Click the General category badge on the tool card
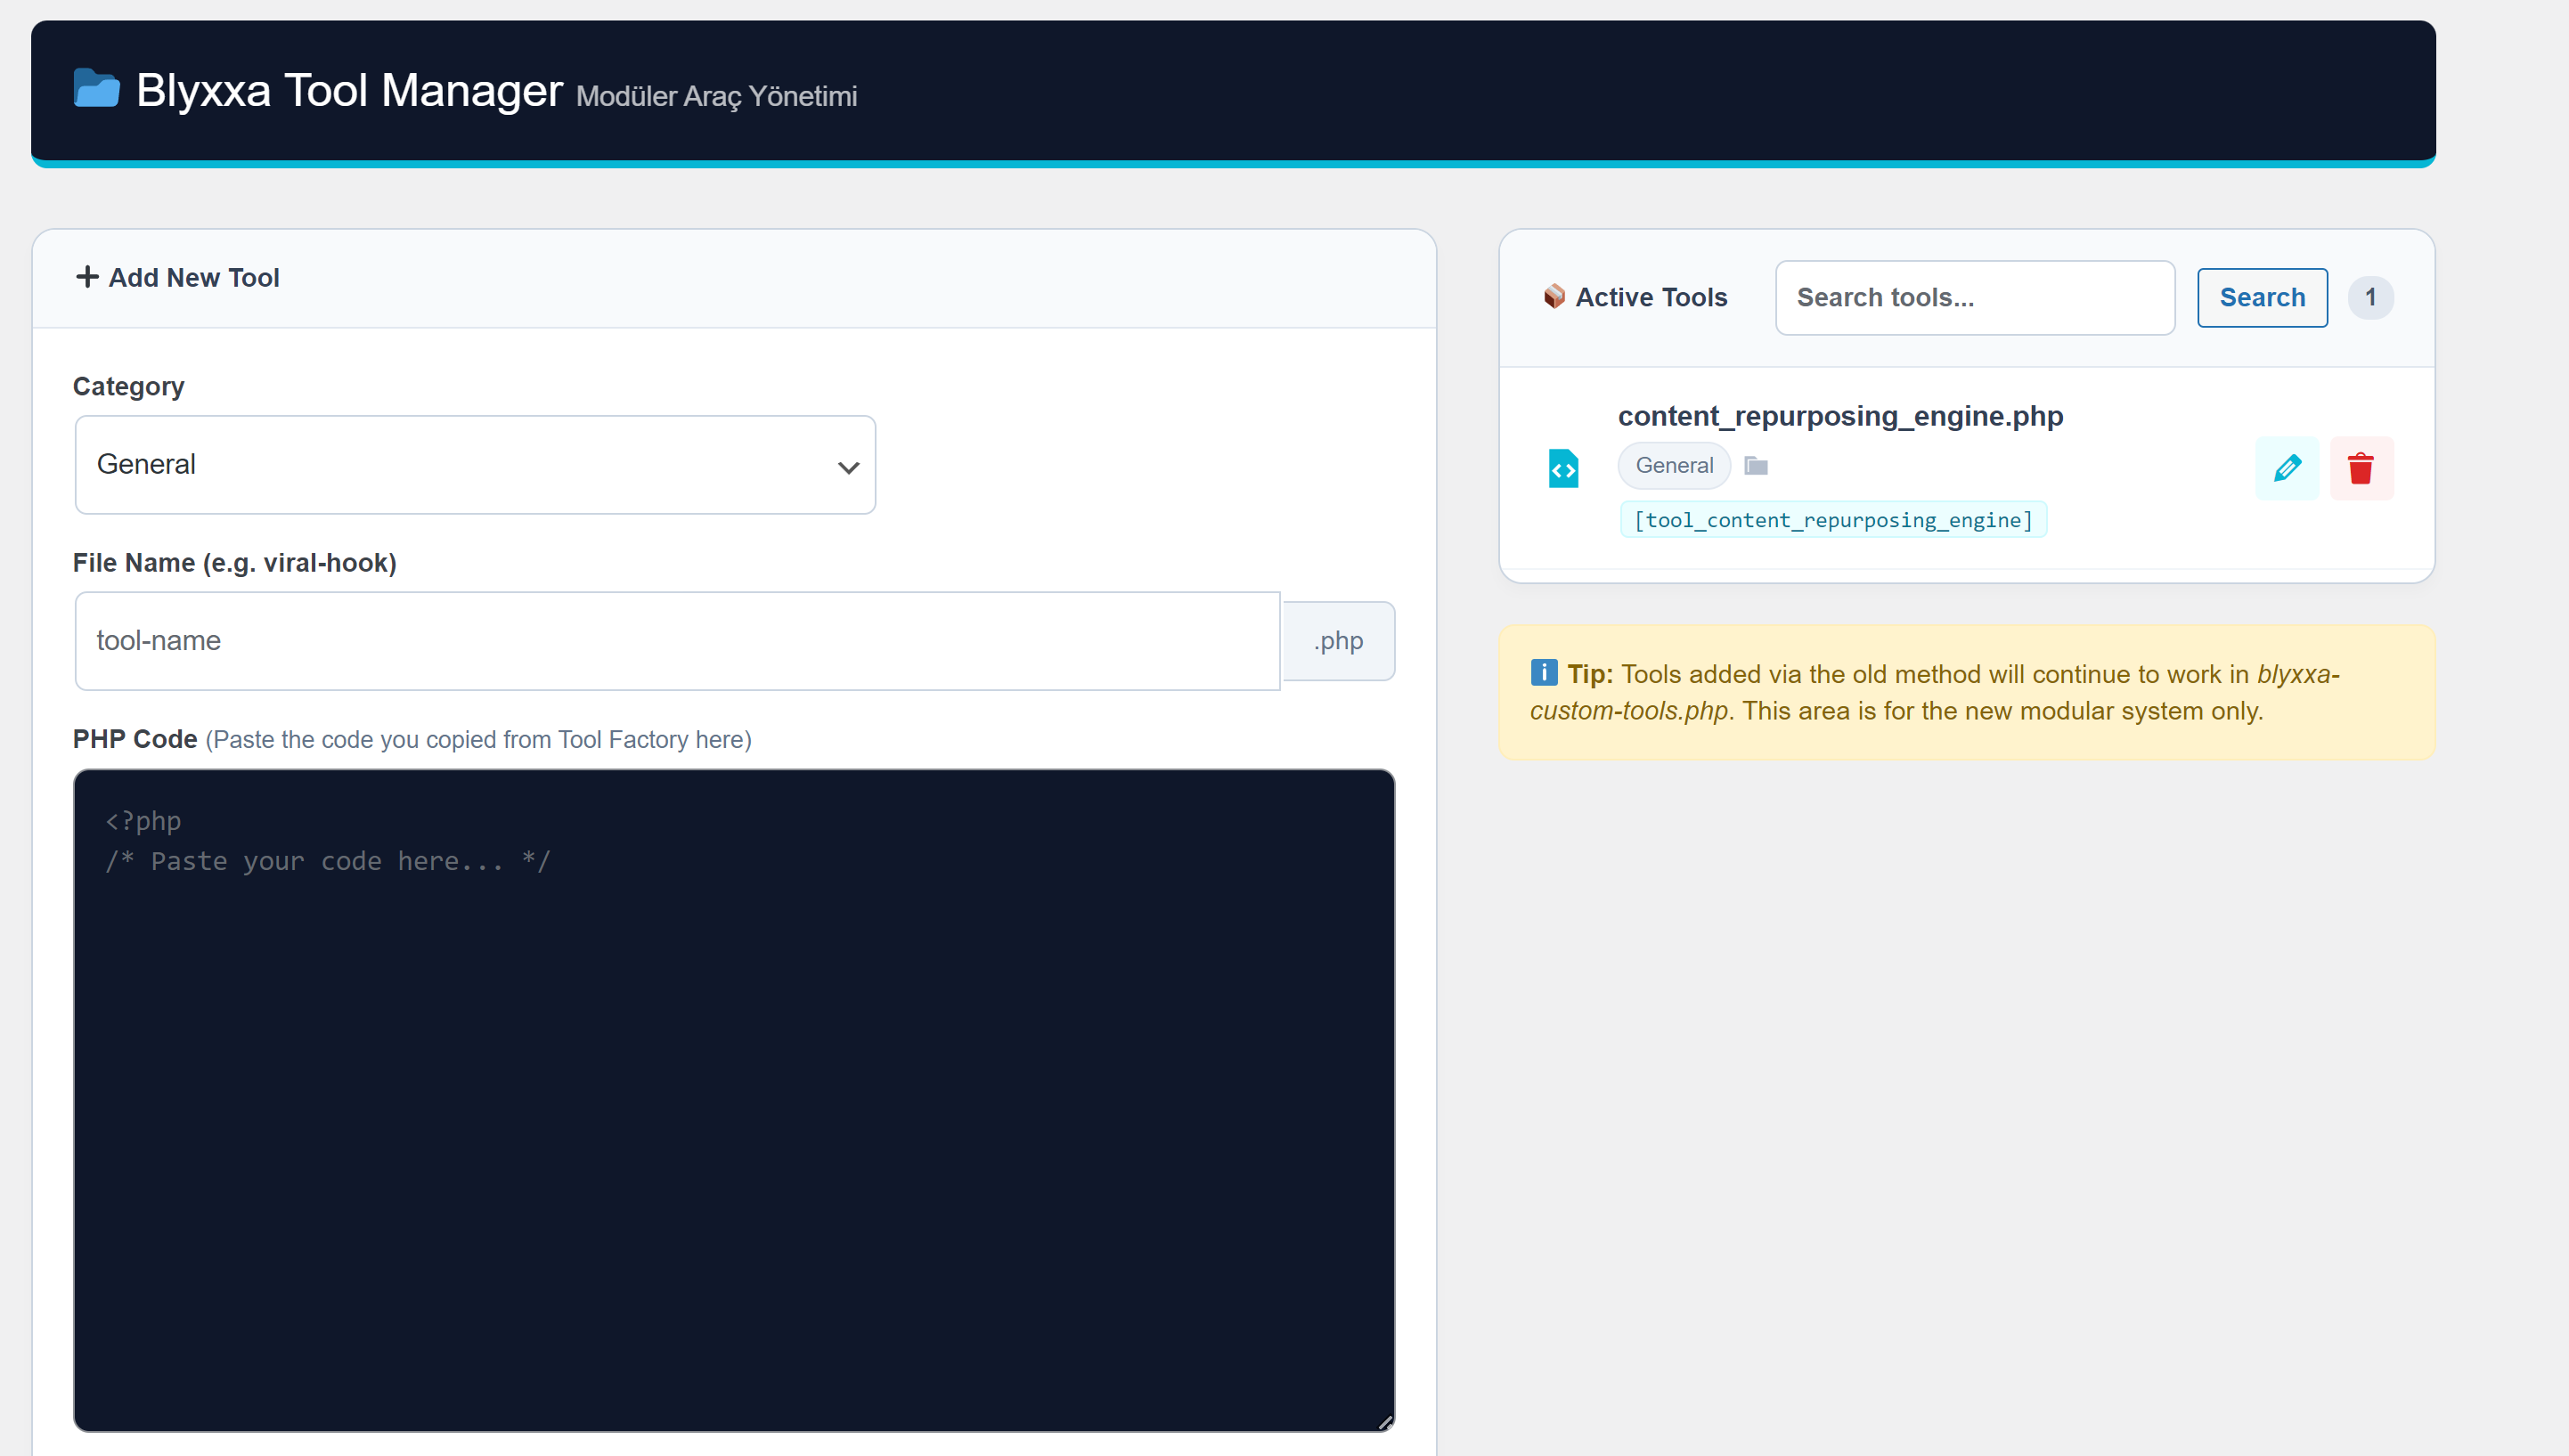This screenshot has width=2569, height=1456. click(x=1673, y=465)
